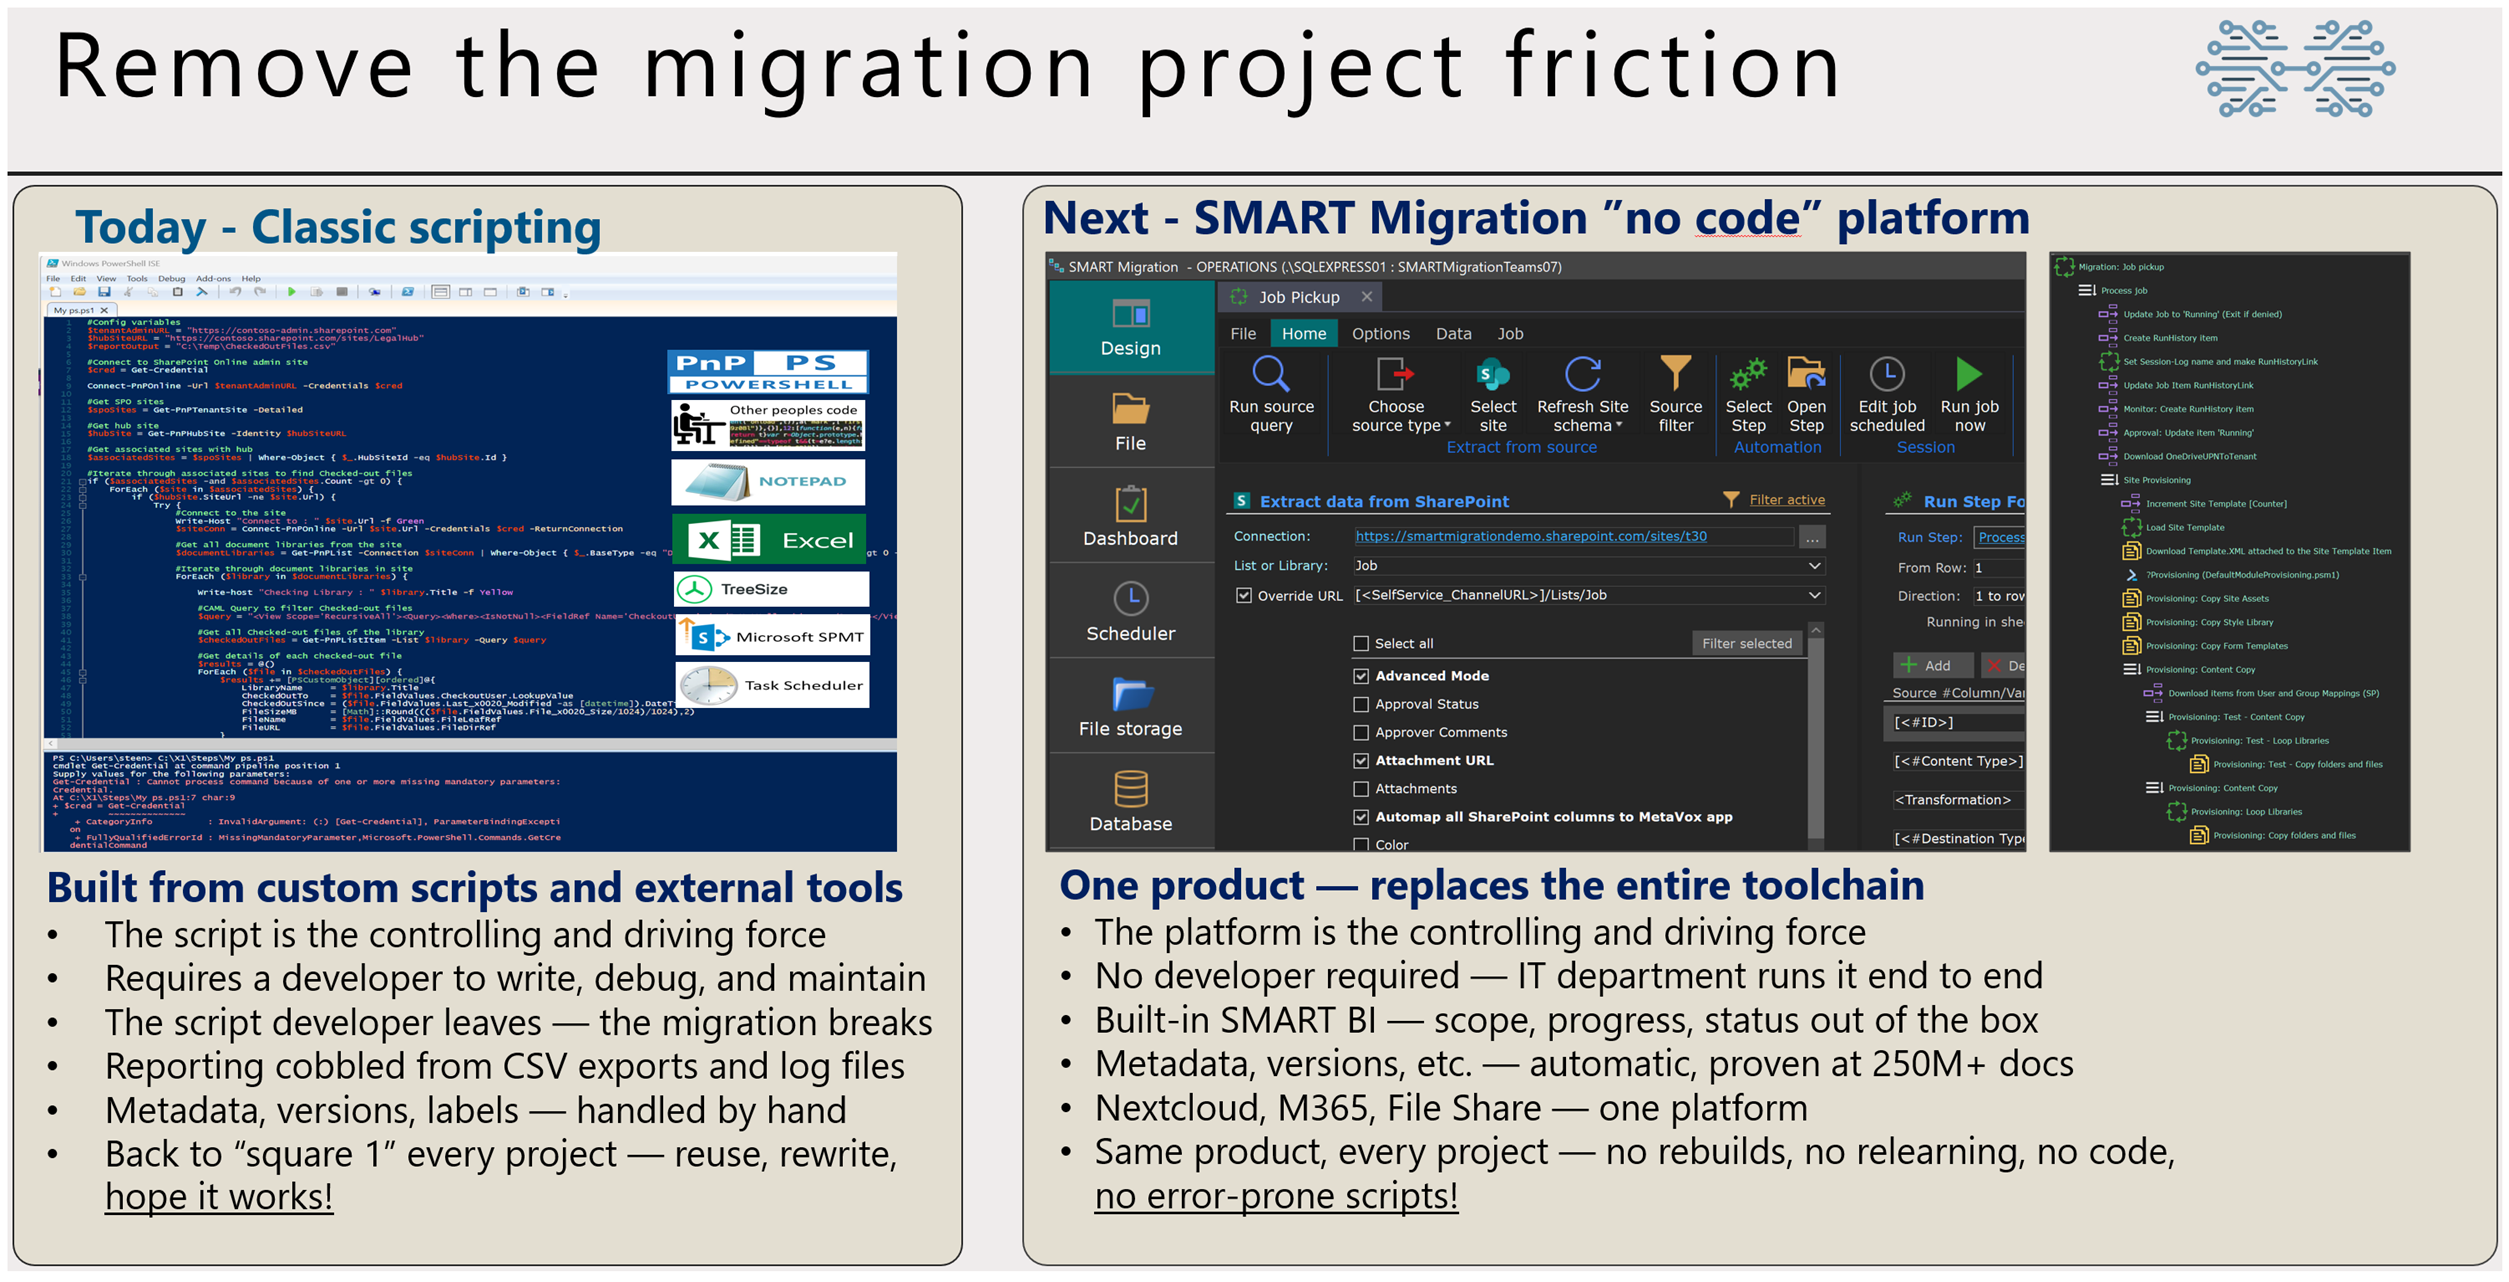The height and width of the screenshot is (1282, 2509).
Task: Switch to the Home ribbon tab
Action: (x=1303, y=334)
